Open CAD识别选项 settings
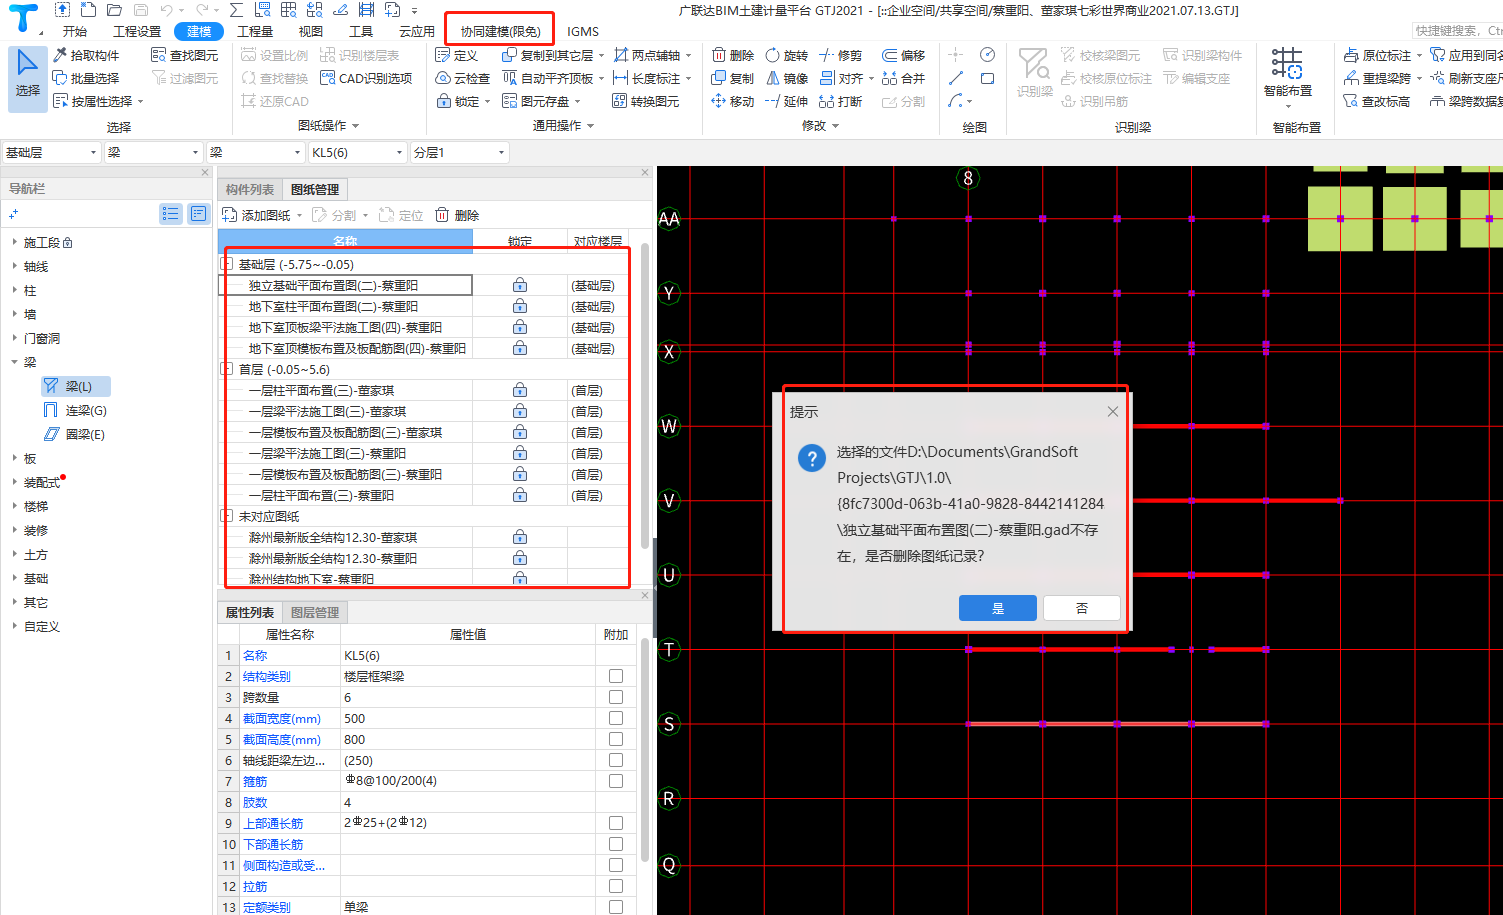The image size is (1503, 915). [366, 78]
